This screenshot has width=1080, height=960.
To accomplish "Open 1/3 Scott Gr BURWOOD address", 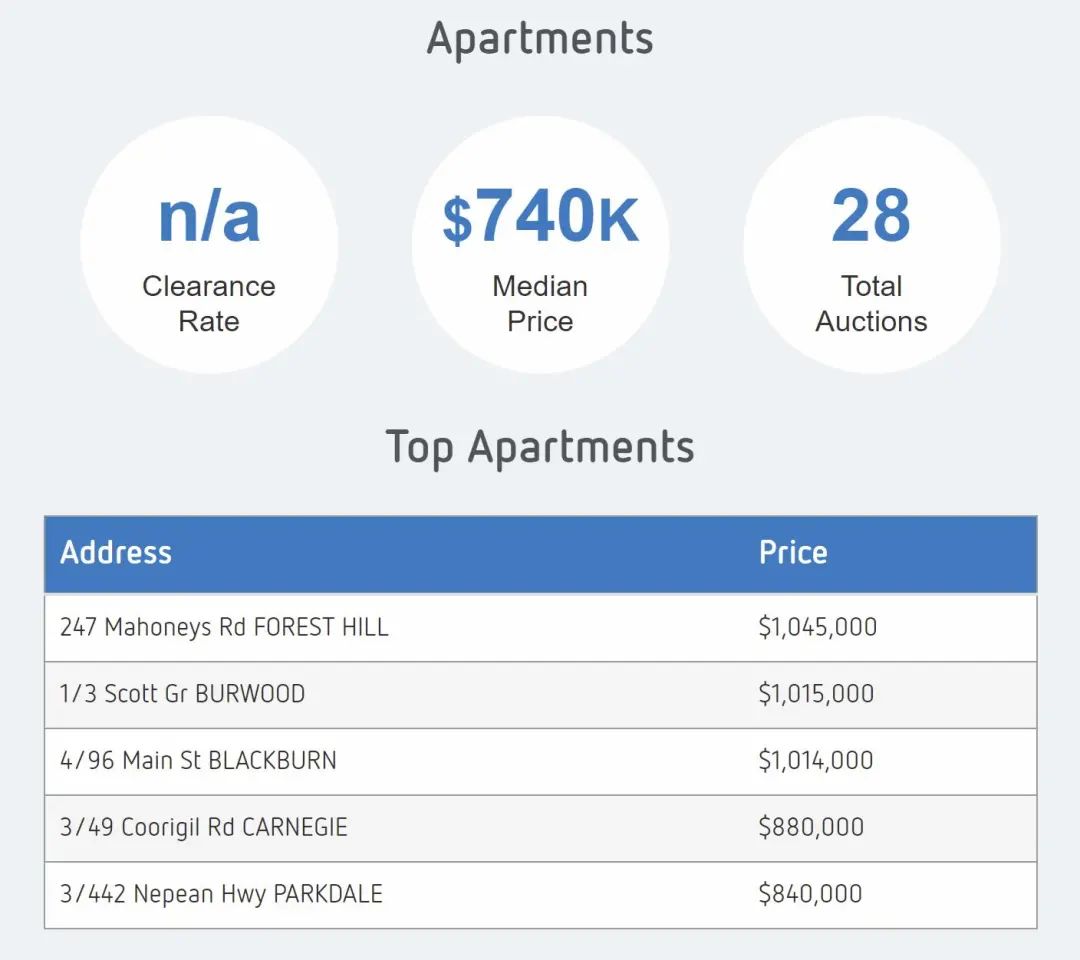I will click(183, 693).
